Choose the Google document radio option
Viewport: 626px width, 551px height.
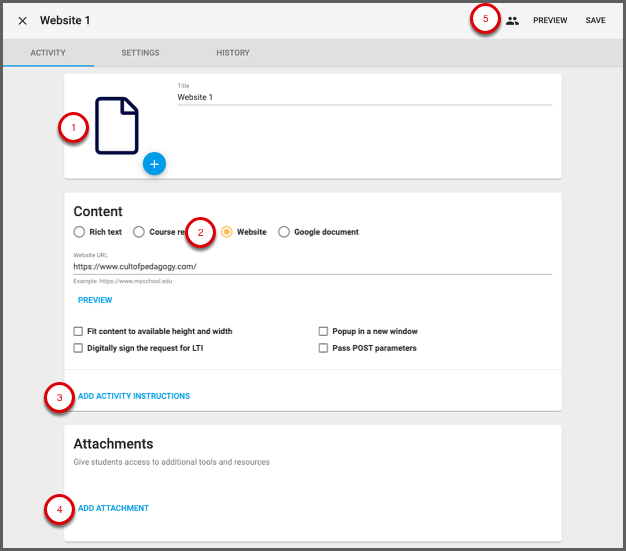tap(284, 232)
